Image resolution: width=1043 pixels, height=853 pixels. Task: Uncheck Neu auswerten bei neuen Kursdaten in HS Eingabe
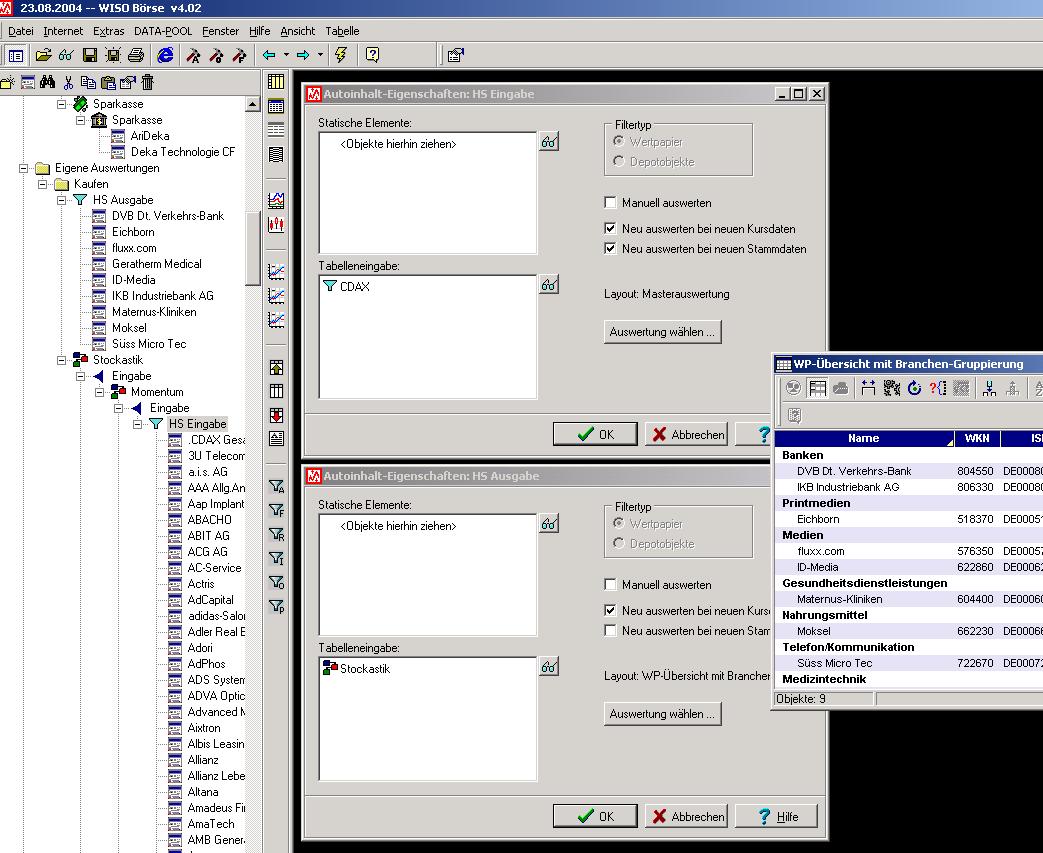point(610,228)
